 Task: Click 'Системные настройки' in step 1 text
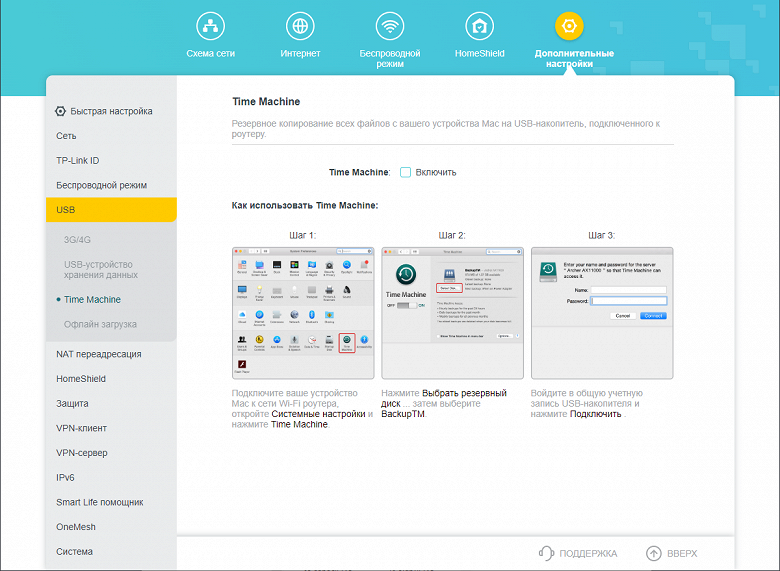point(318,414)
